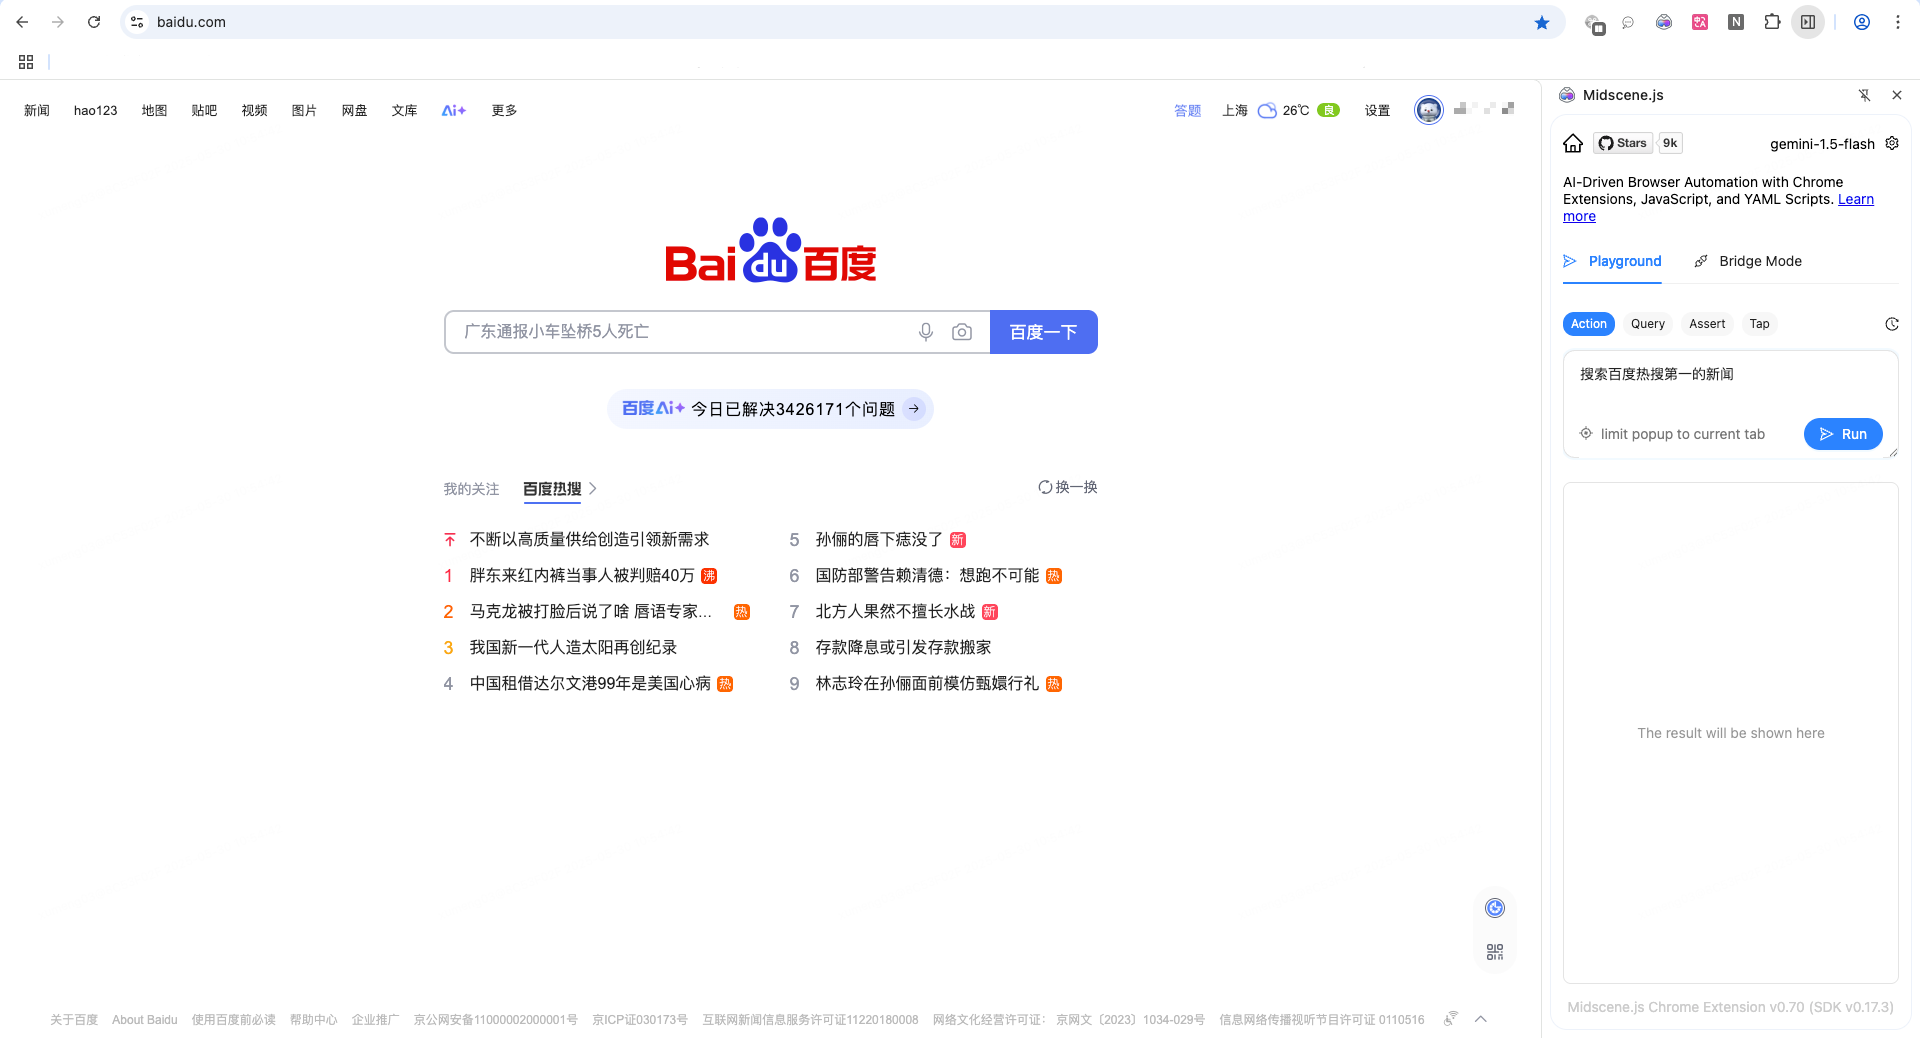Click the Midscene home icon
1920x1038 pixels.
1573,143
